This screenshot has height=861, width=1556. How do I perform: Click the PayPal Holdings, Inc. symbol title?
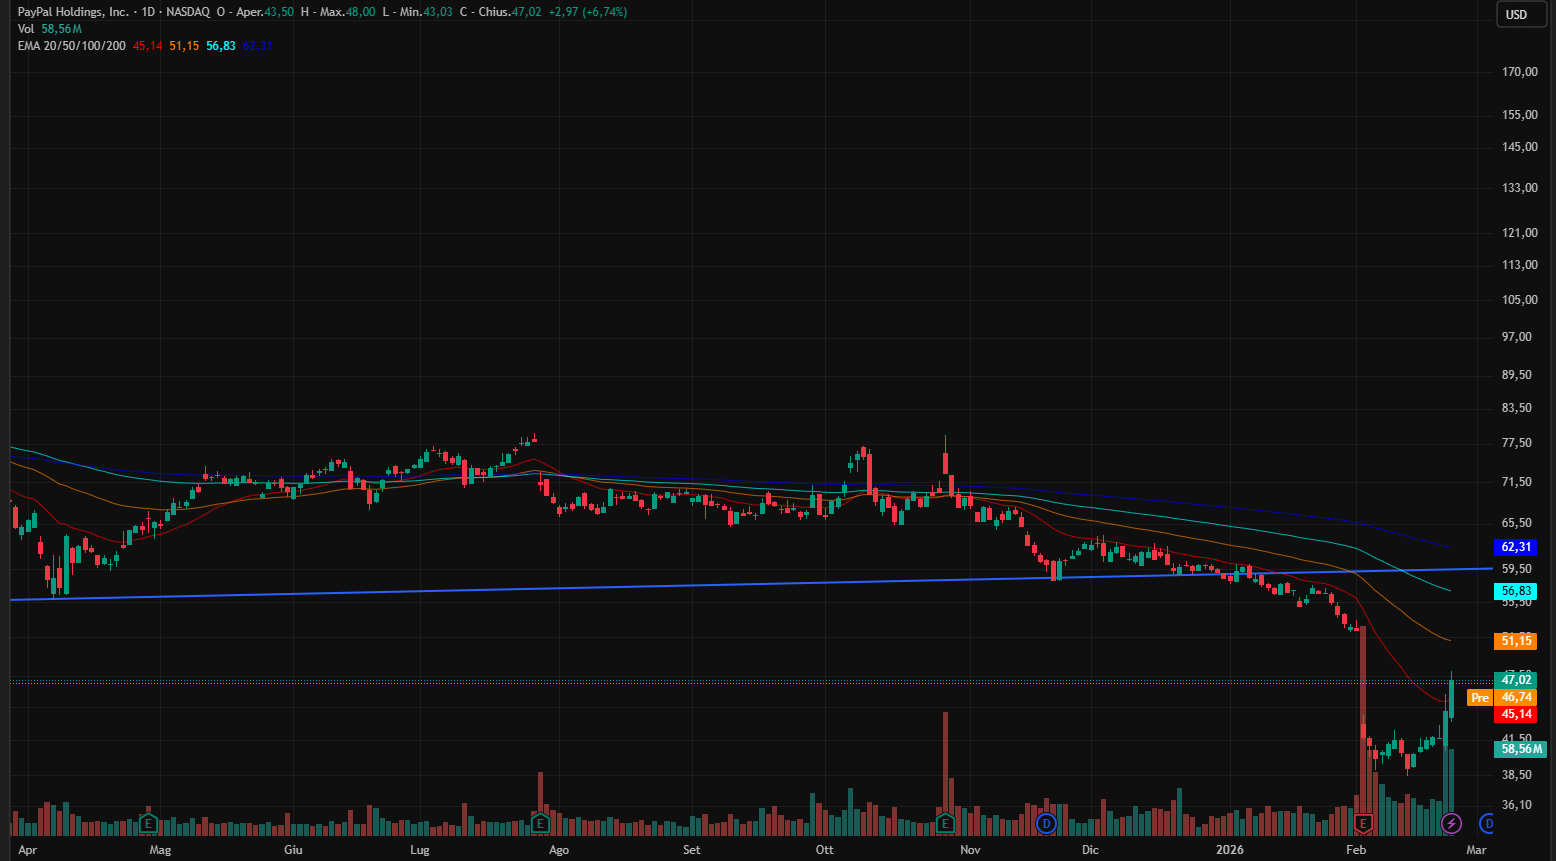click(73, 12)
